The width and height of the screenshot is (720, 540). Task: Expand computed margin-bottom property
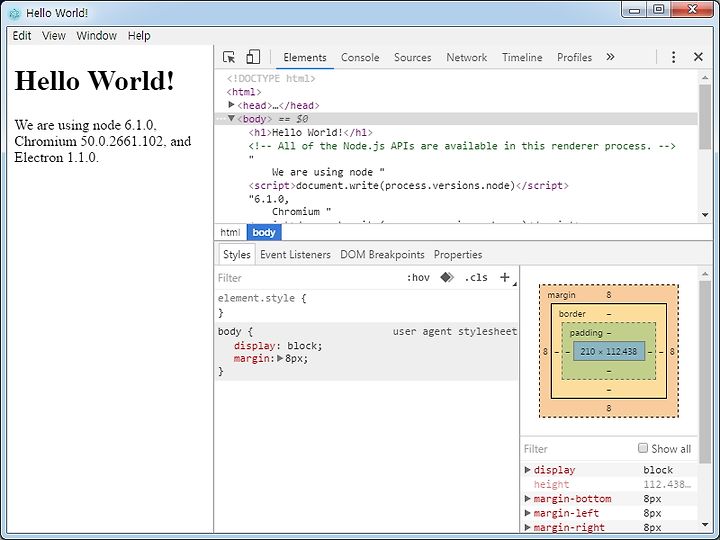[x=528, y=499]
